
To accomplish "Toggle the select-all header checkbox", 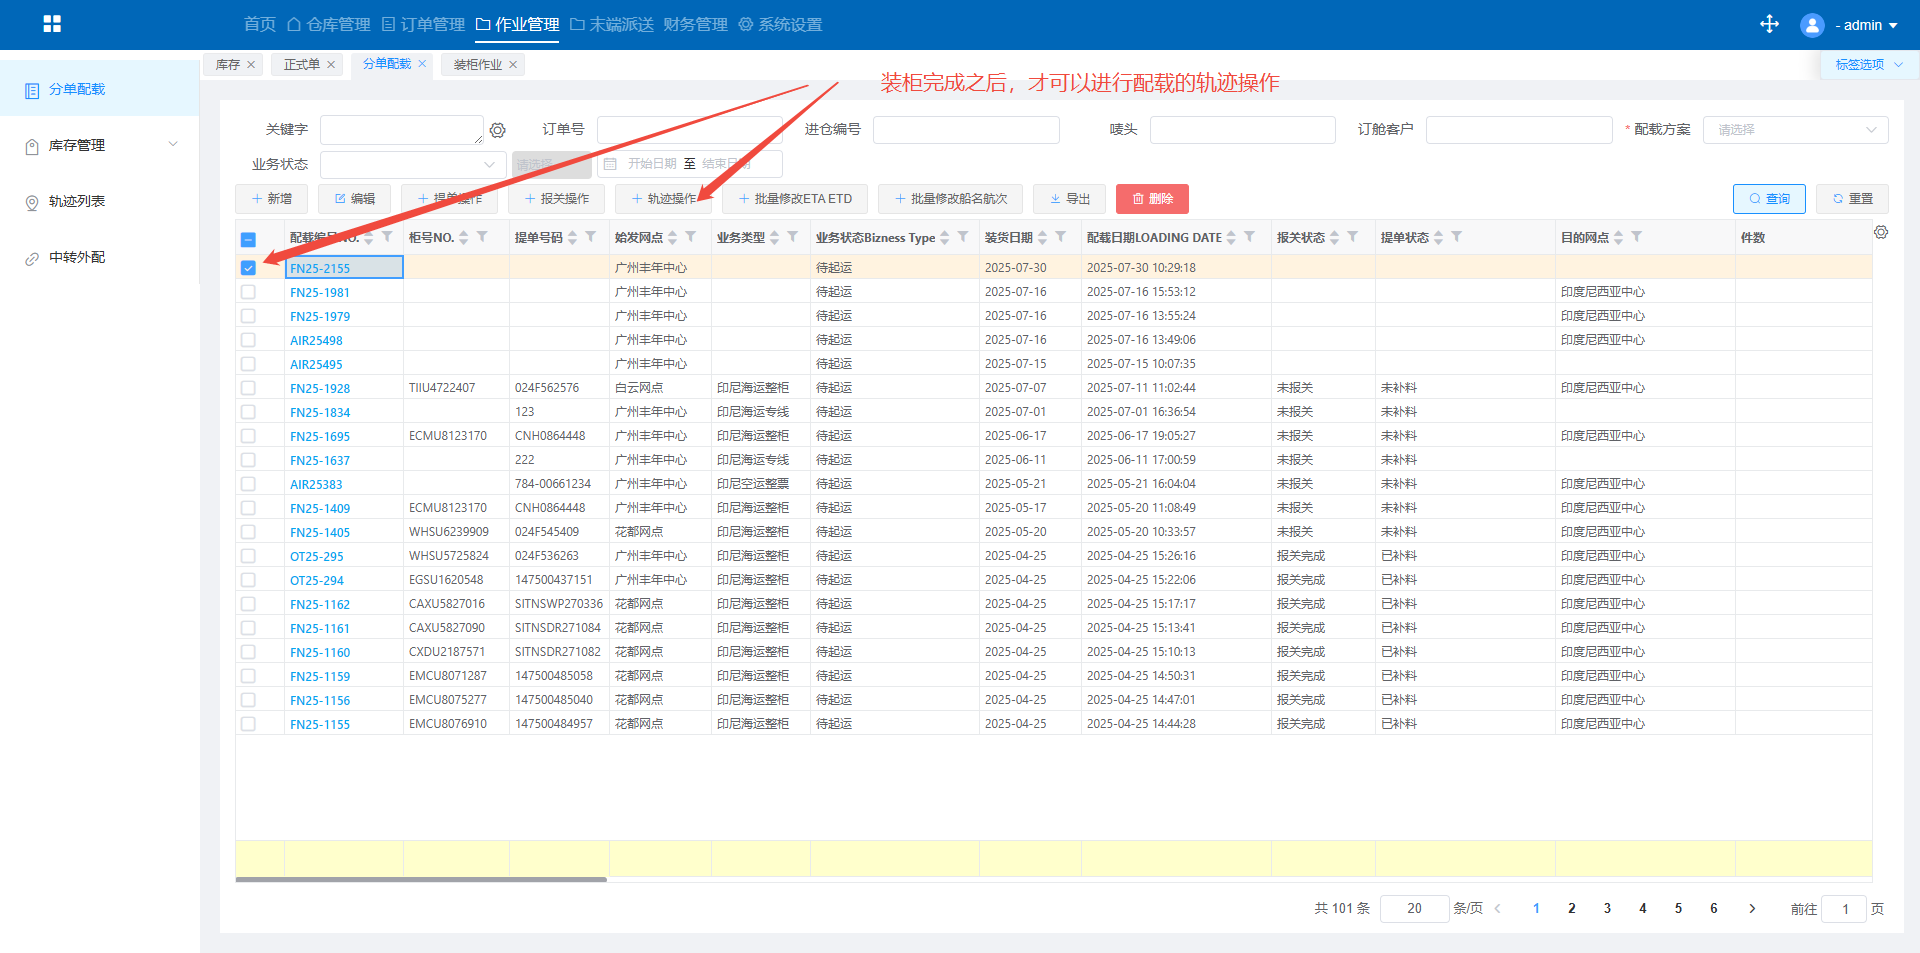I will pos(248,239).
